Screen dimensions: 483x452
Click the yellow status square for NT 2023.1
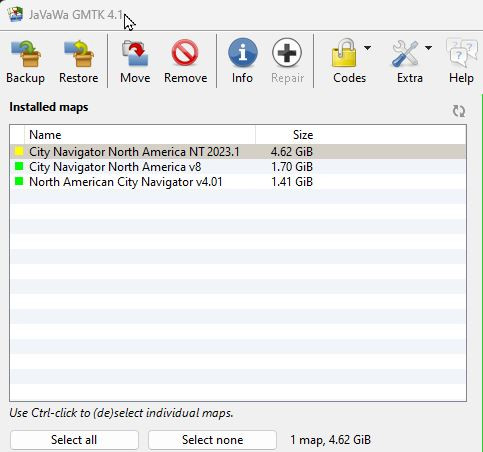coord(19,152)
